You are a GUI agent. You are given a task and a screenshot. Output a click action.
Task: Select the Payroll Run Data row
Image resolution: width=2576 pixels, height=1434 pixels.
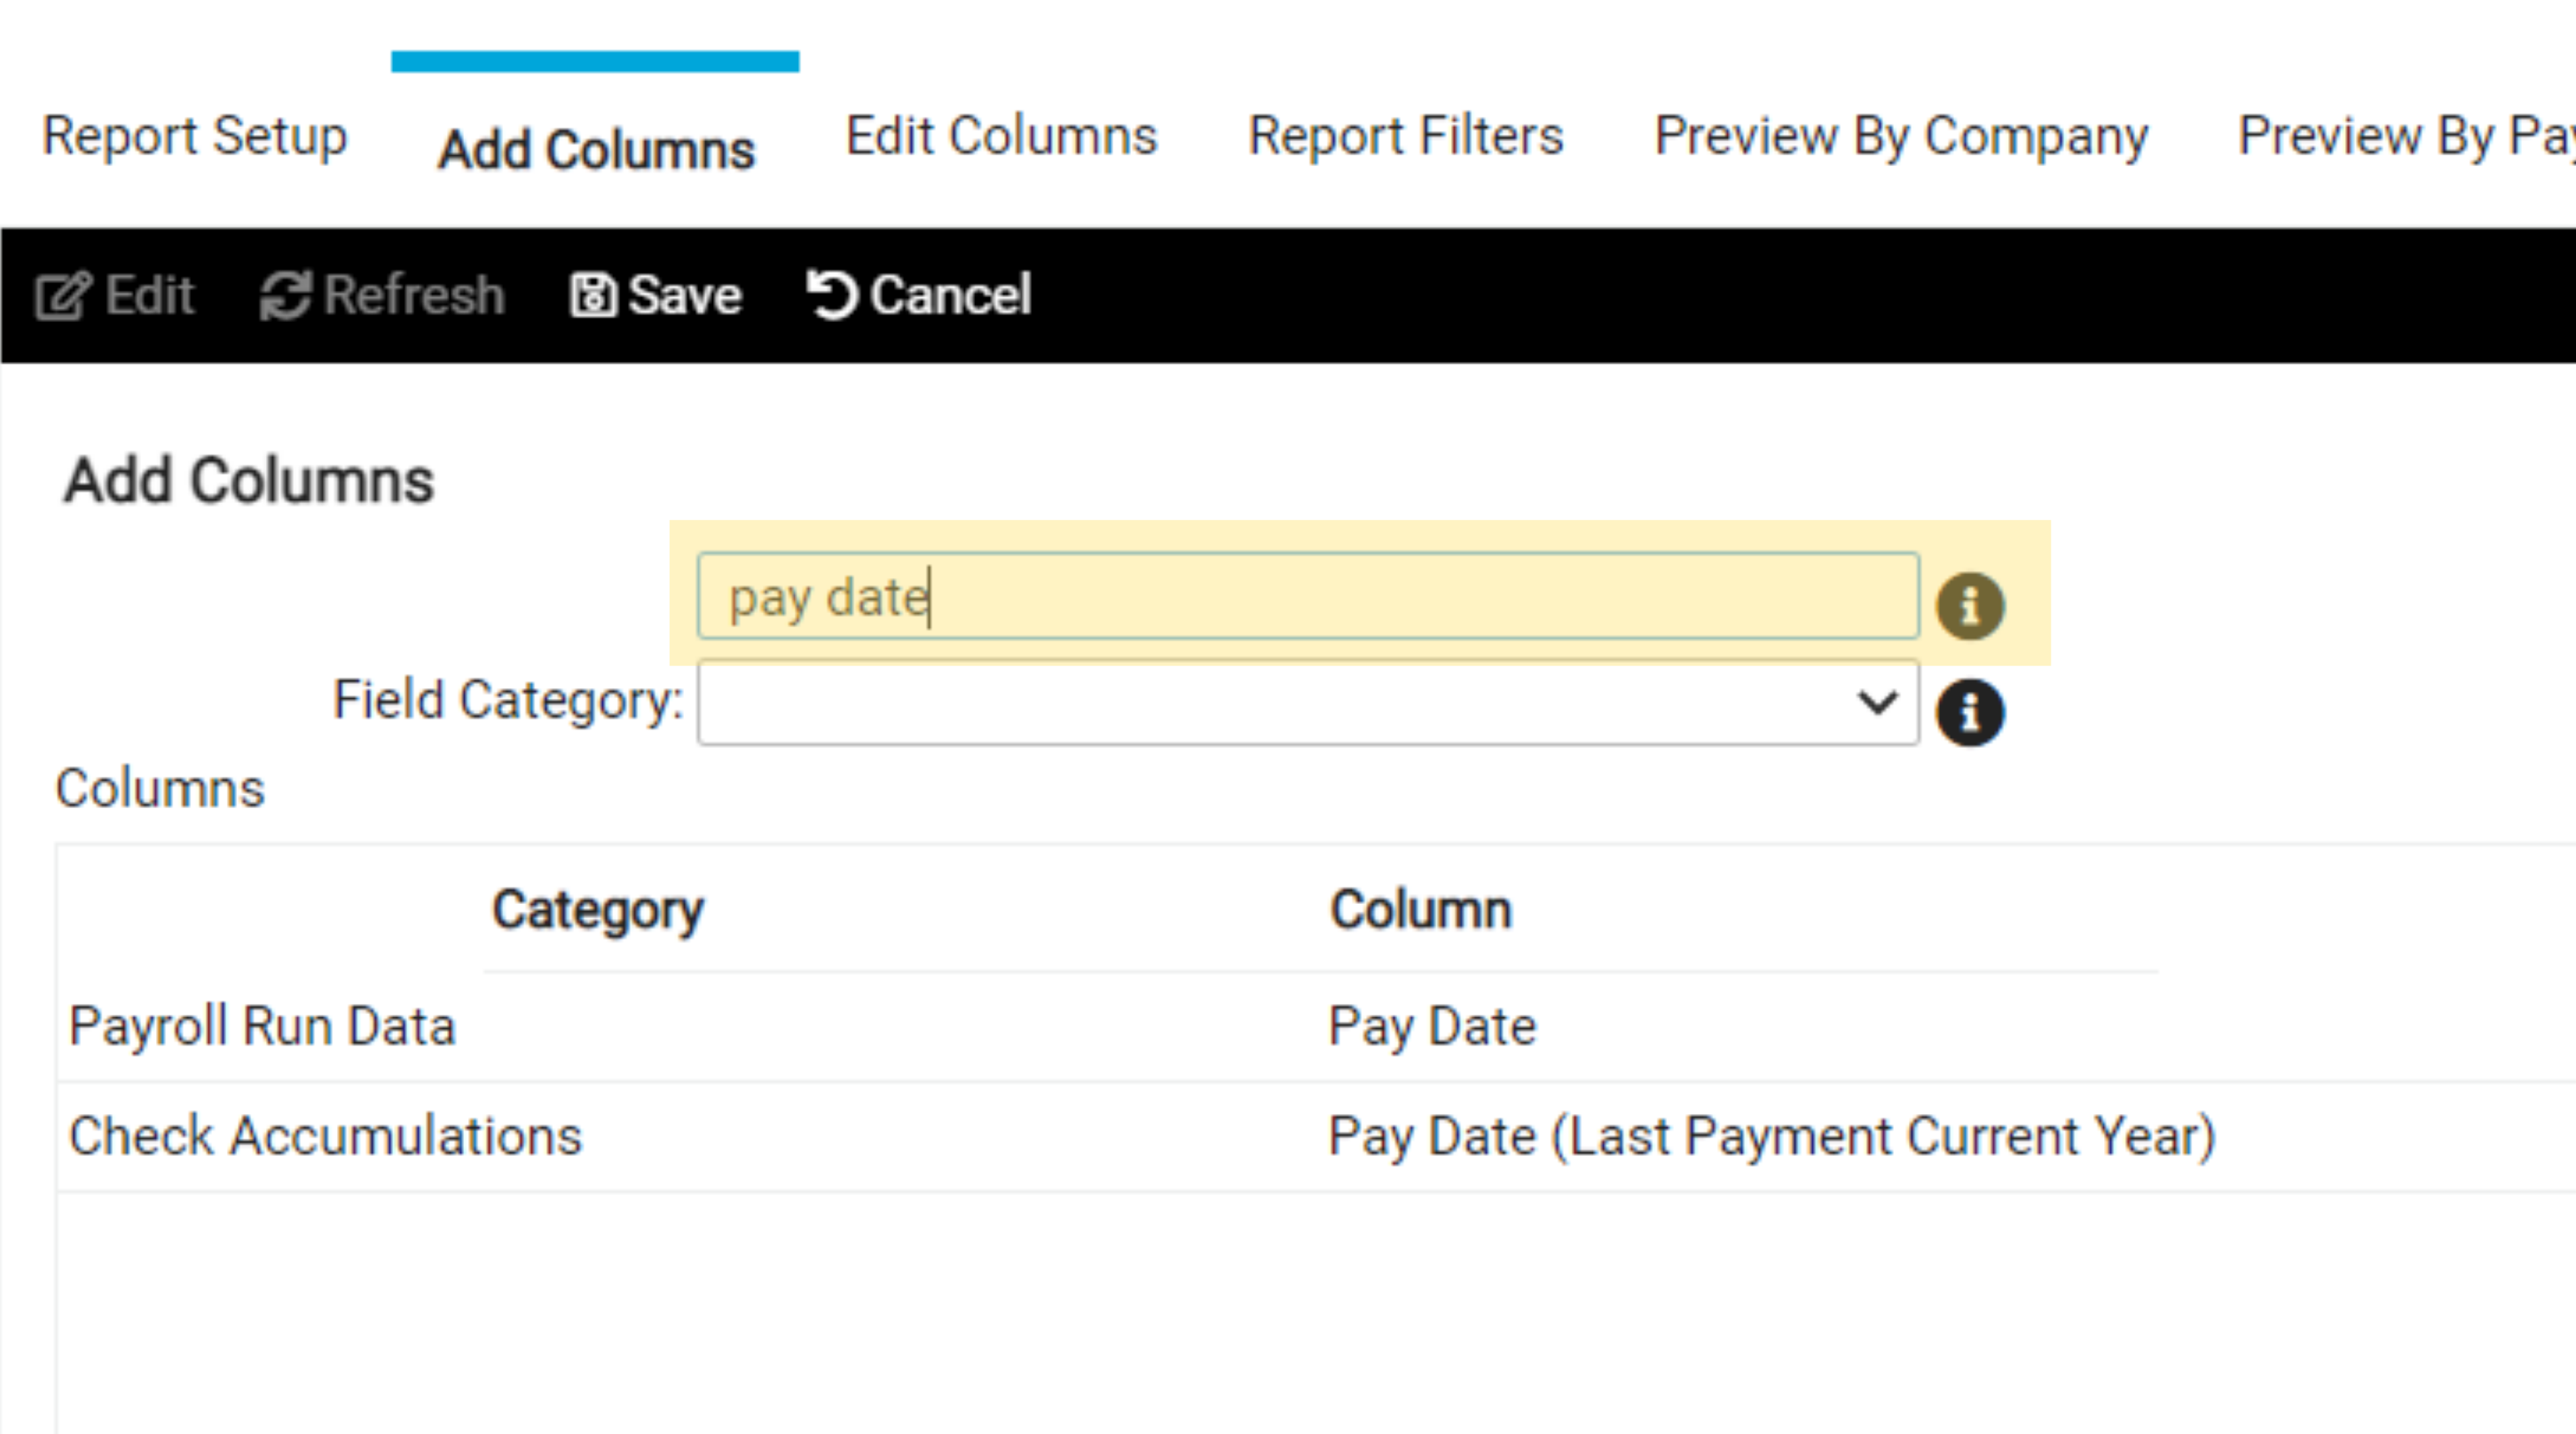tap(262, 1027)
